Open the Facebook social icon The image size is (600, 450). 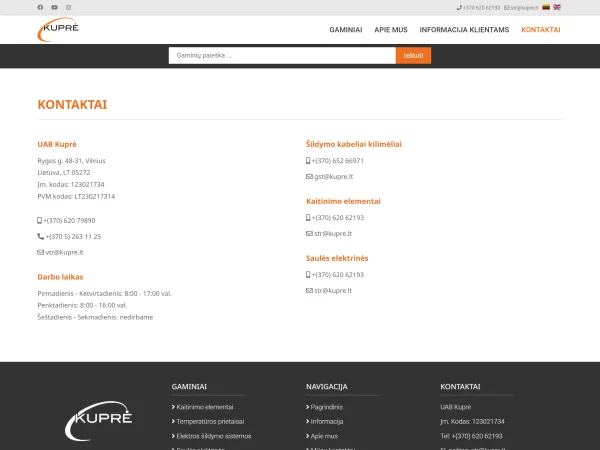[x=40, y=7]
